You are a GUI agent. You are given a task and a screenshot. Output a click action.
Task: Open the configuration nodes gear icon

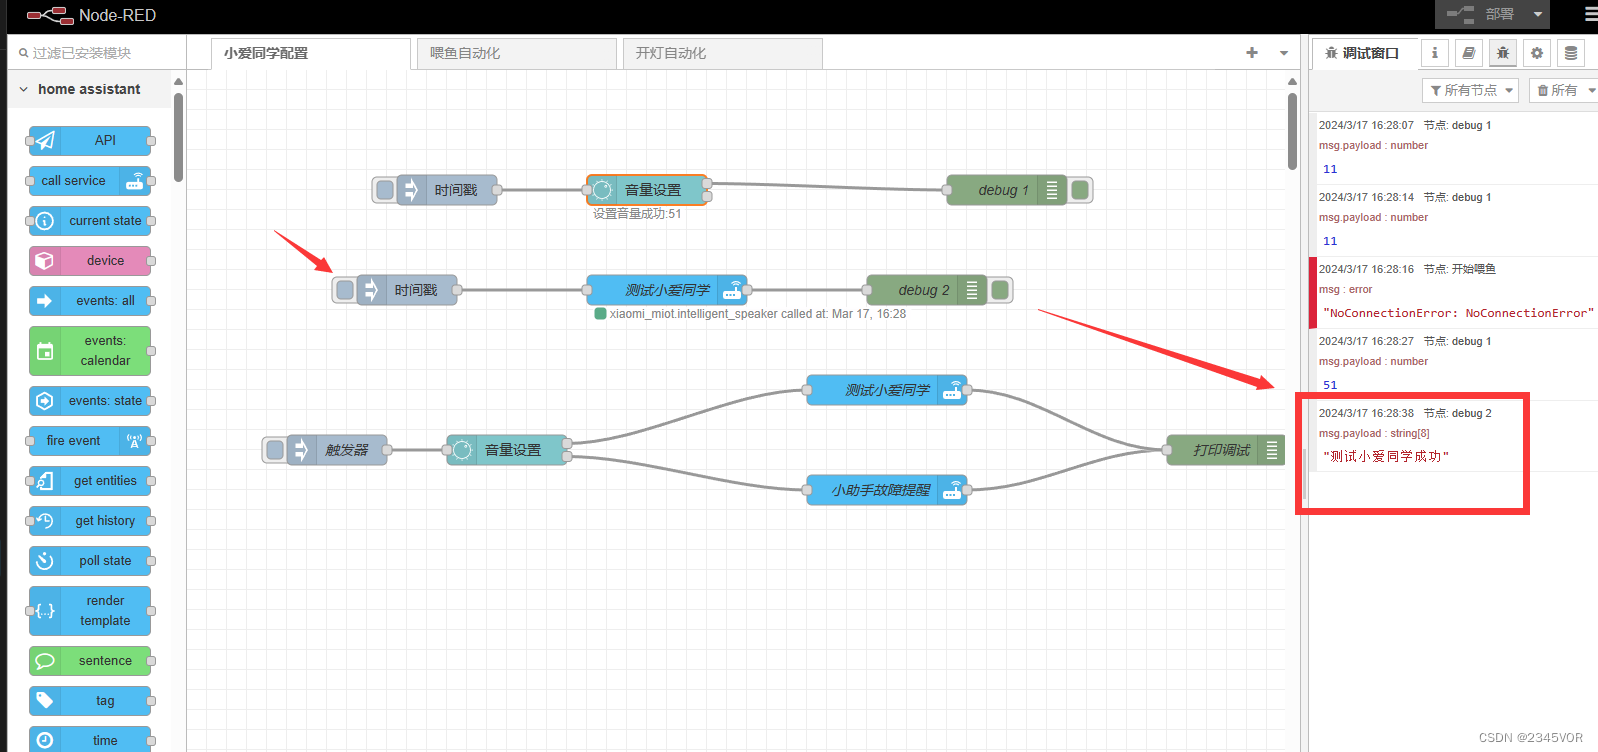tap(1537, 53)
